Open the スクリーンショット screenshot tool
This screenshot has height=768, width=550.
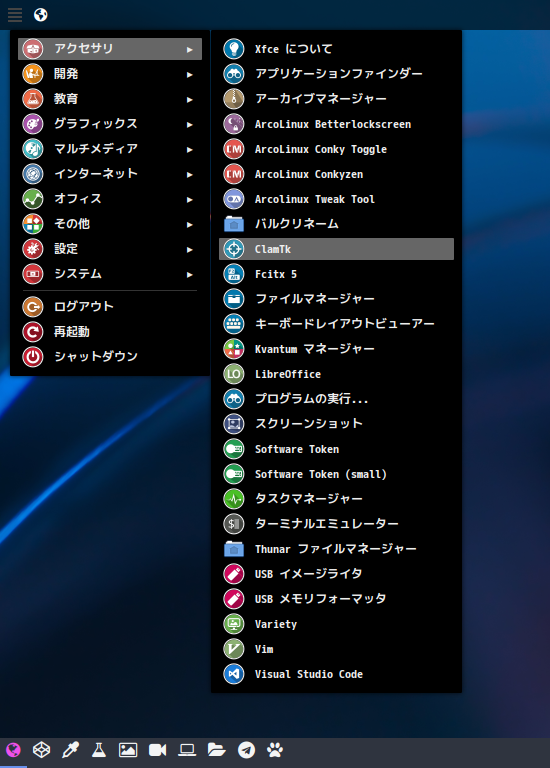click(336, 424)
